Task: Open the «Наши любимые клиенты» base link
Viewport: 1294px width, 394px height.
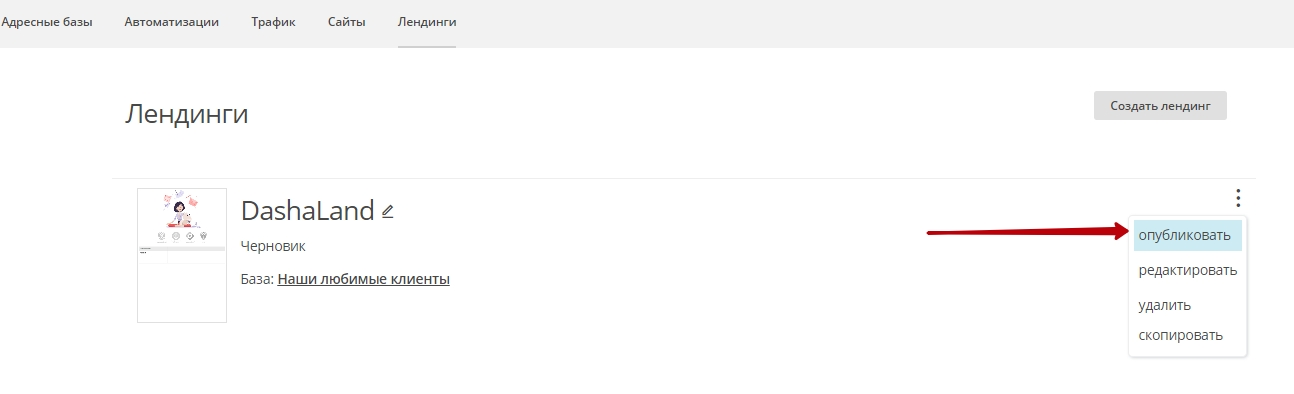Action: tap(363, 279)
